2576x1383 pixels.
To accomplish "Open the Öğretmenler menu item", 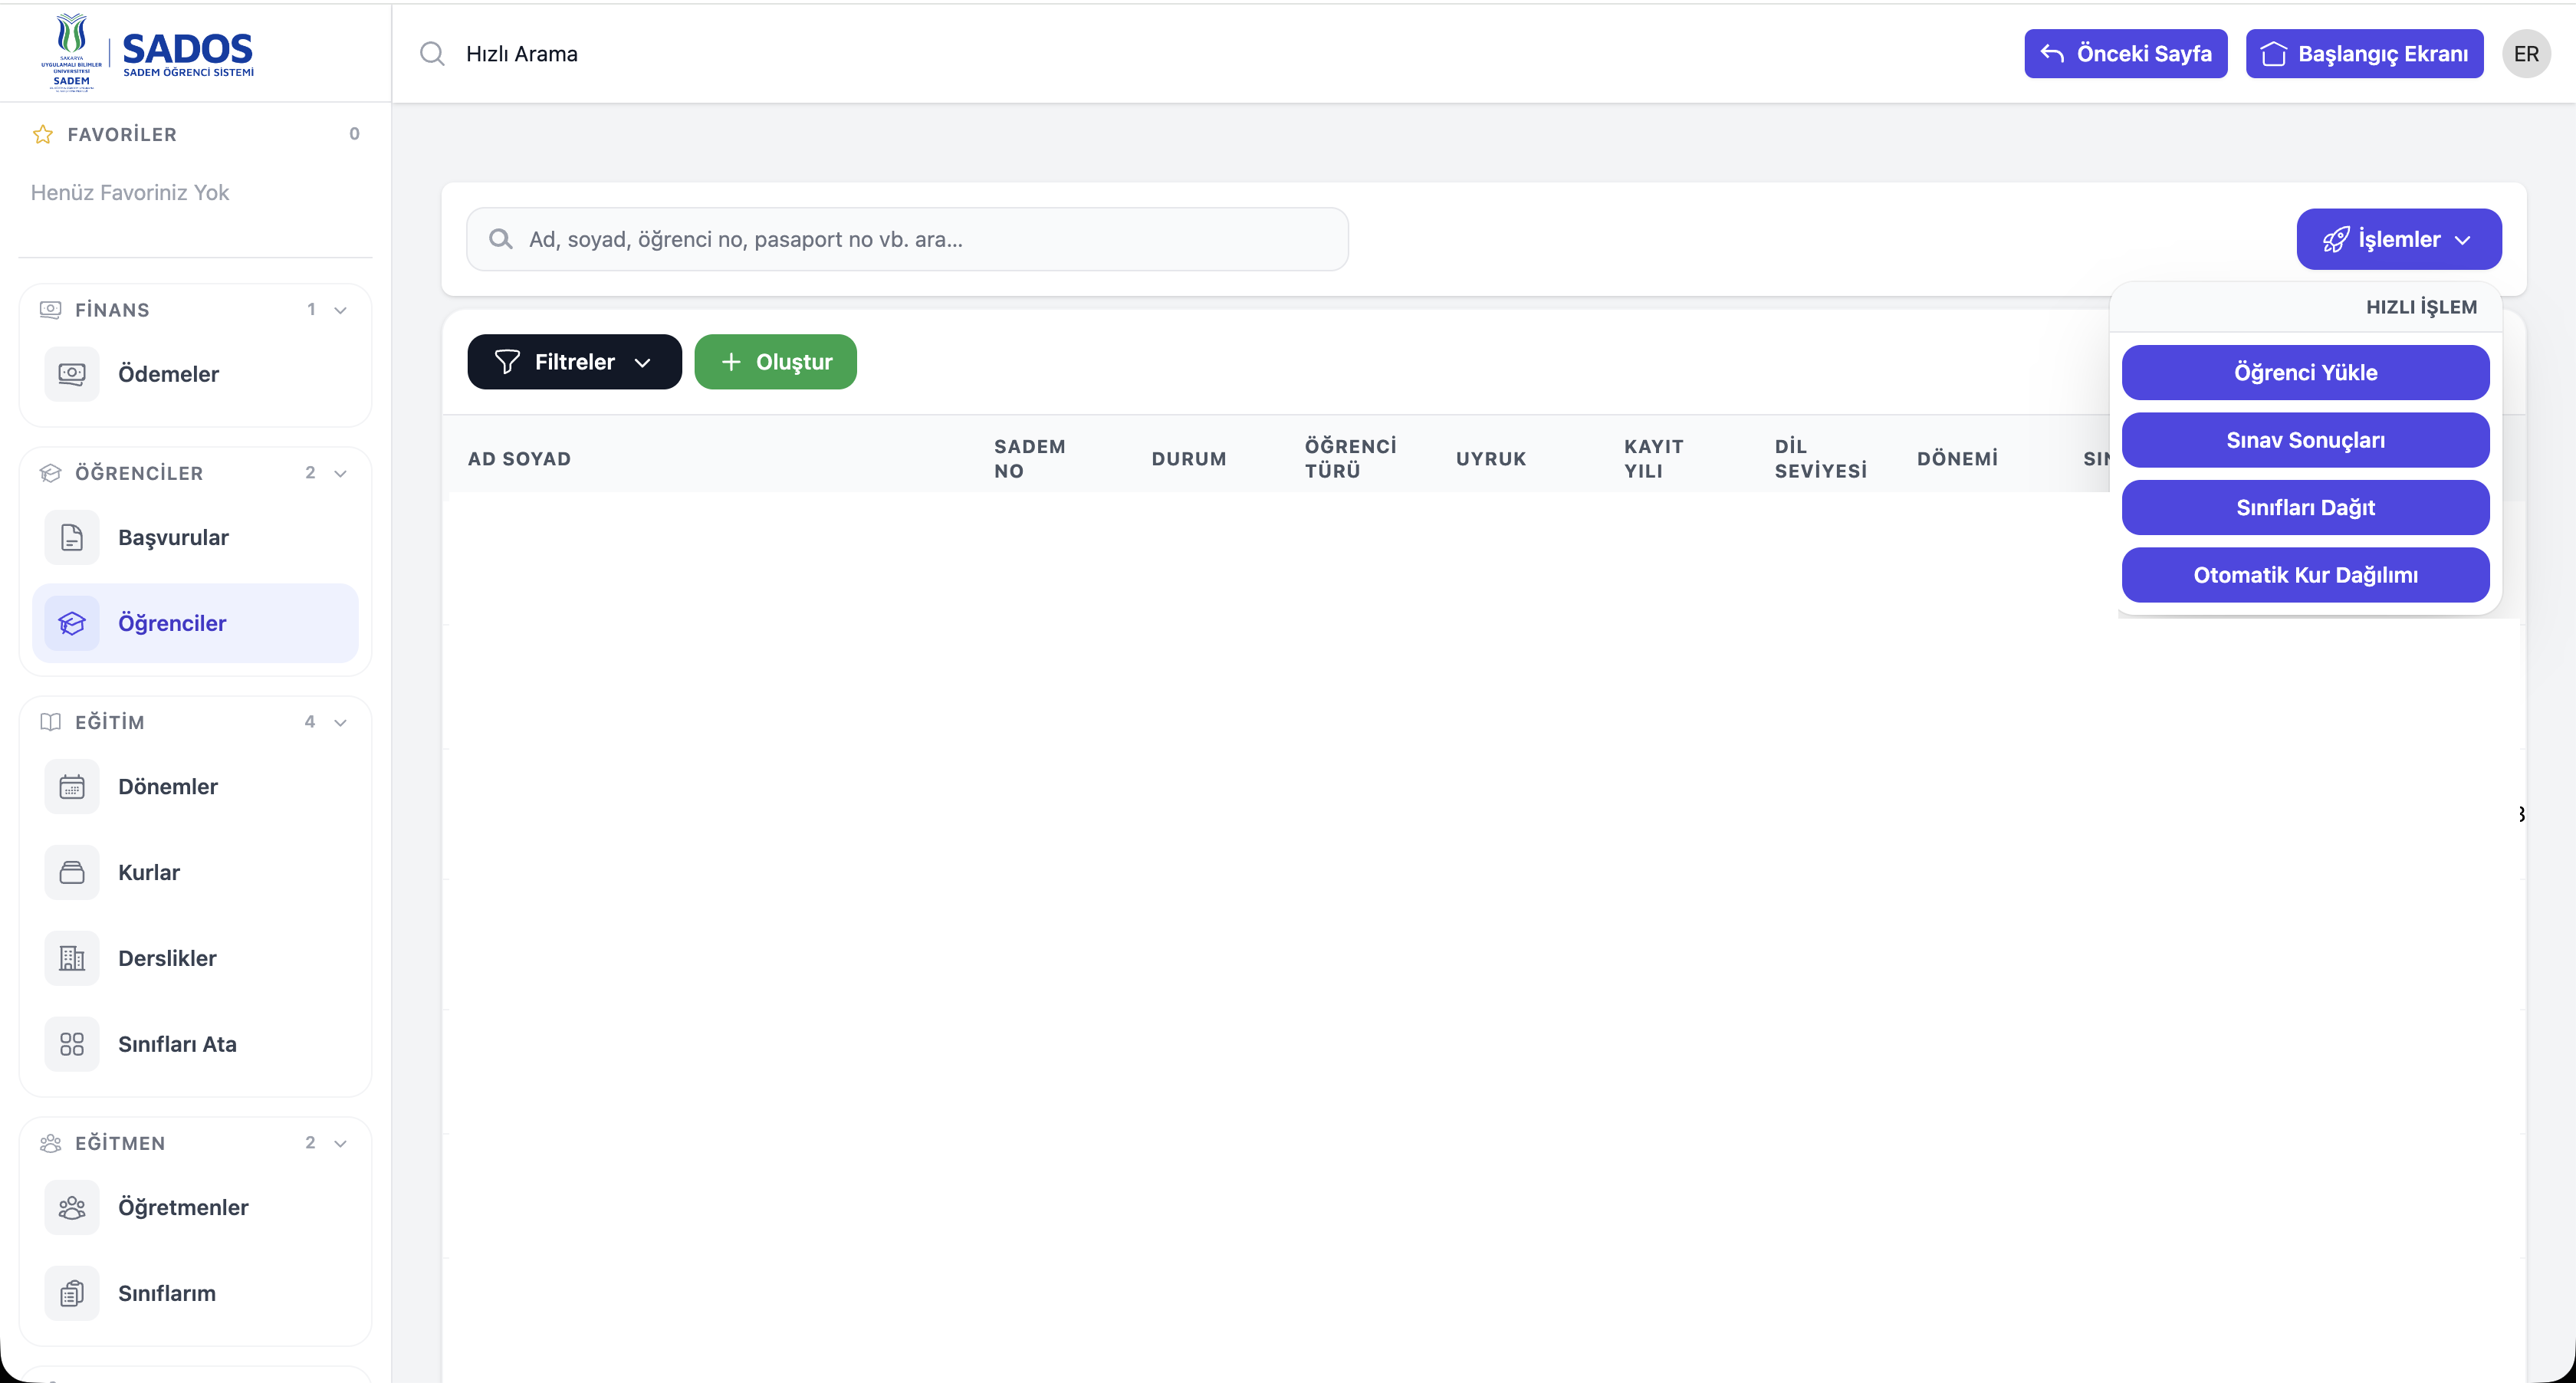I will 195,1207.
